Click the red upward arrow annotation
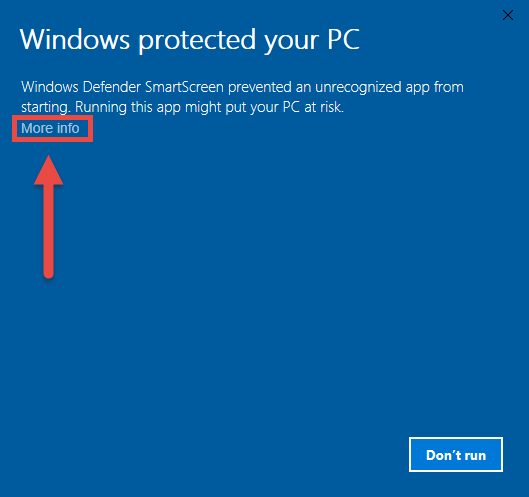Screen dimensions: 529x497 pyautogui.click(x=49, y=217)
